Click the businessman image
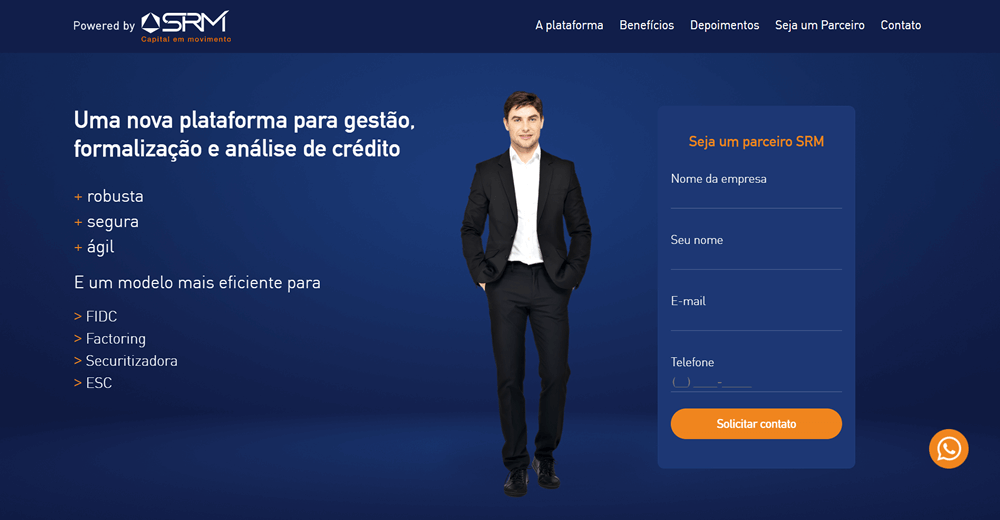 tap(526, 293)
